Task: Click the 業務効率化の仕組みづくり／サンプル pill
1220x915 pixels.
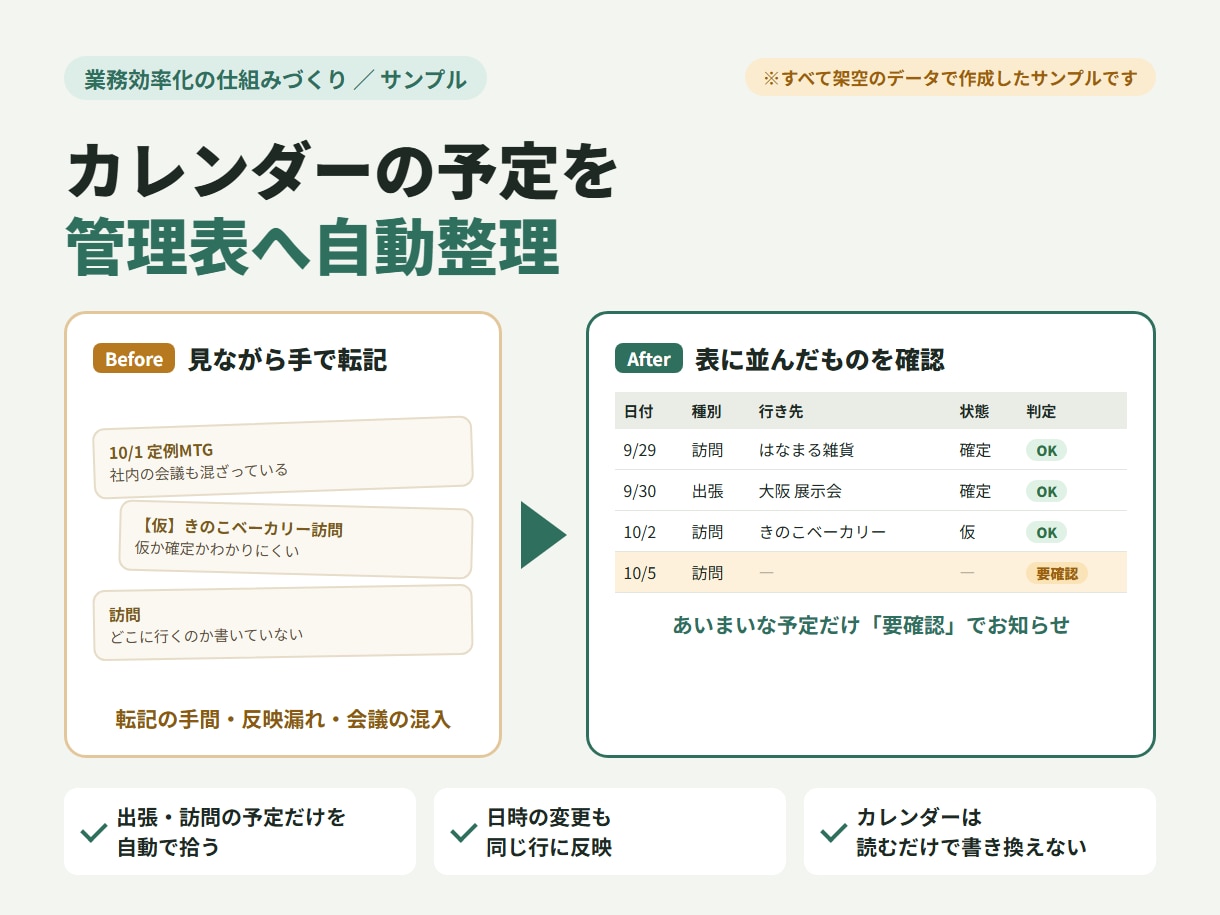Action: [275, 79]
